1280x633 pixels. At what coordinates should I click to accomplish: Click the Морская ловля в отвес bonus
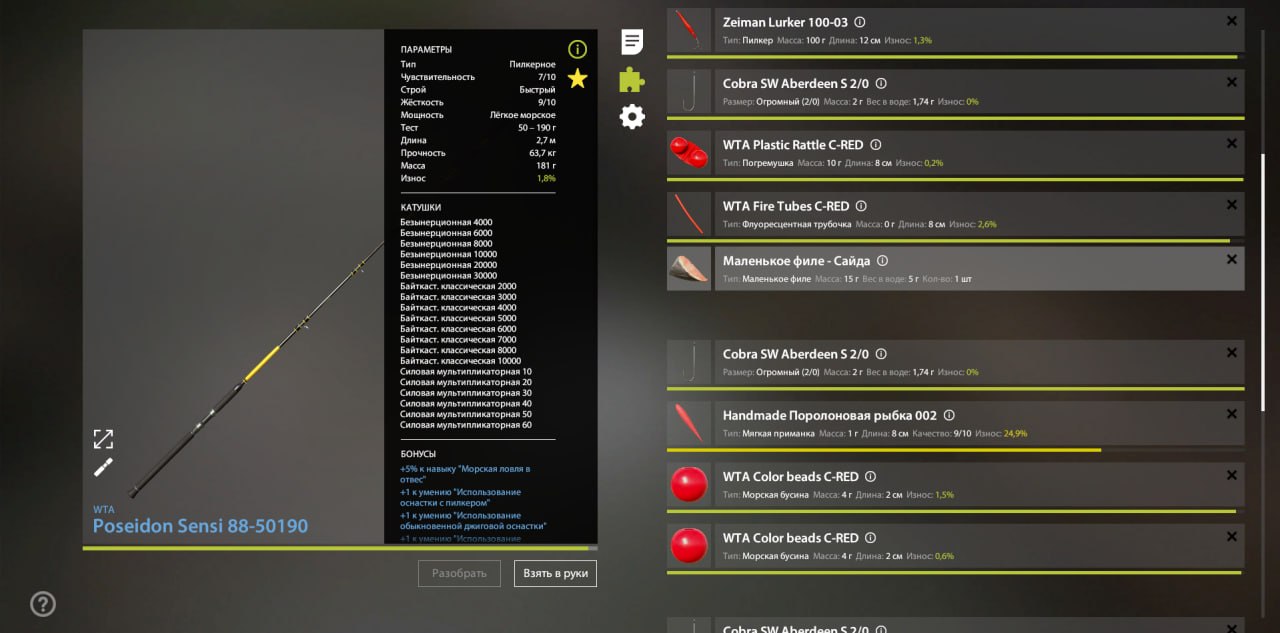point(465,474)
